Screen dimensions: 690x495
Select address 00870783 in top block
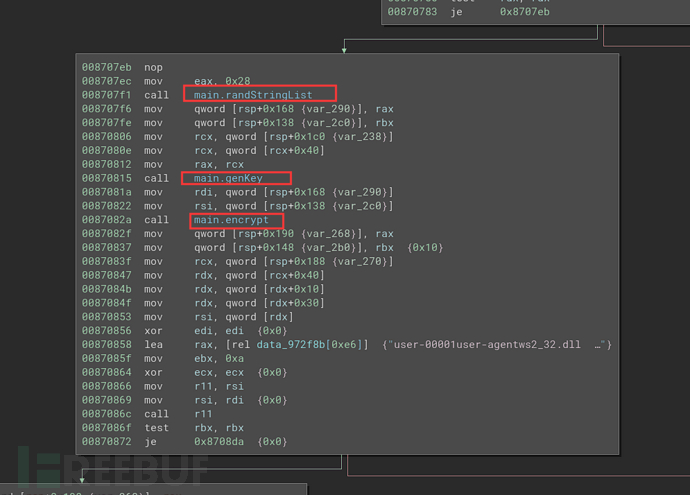point(412,12)
